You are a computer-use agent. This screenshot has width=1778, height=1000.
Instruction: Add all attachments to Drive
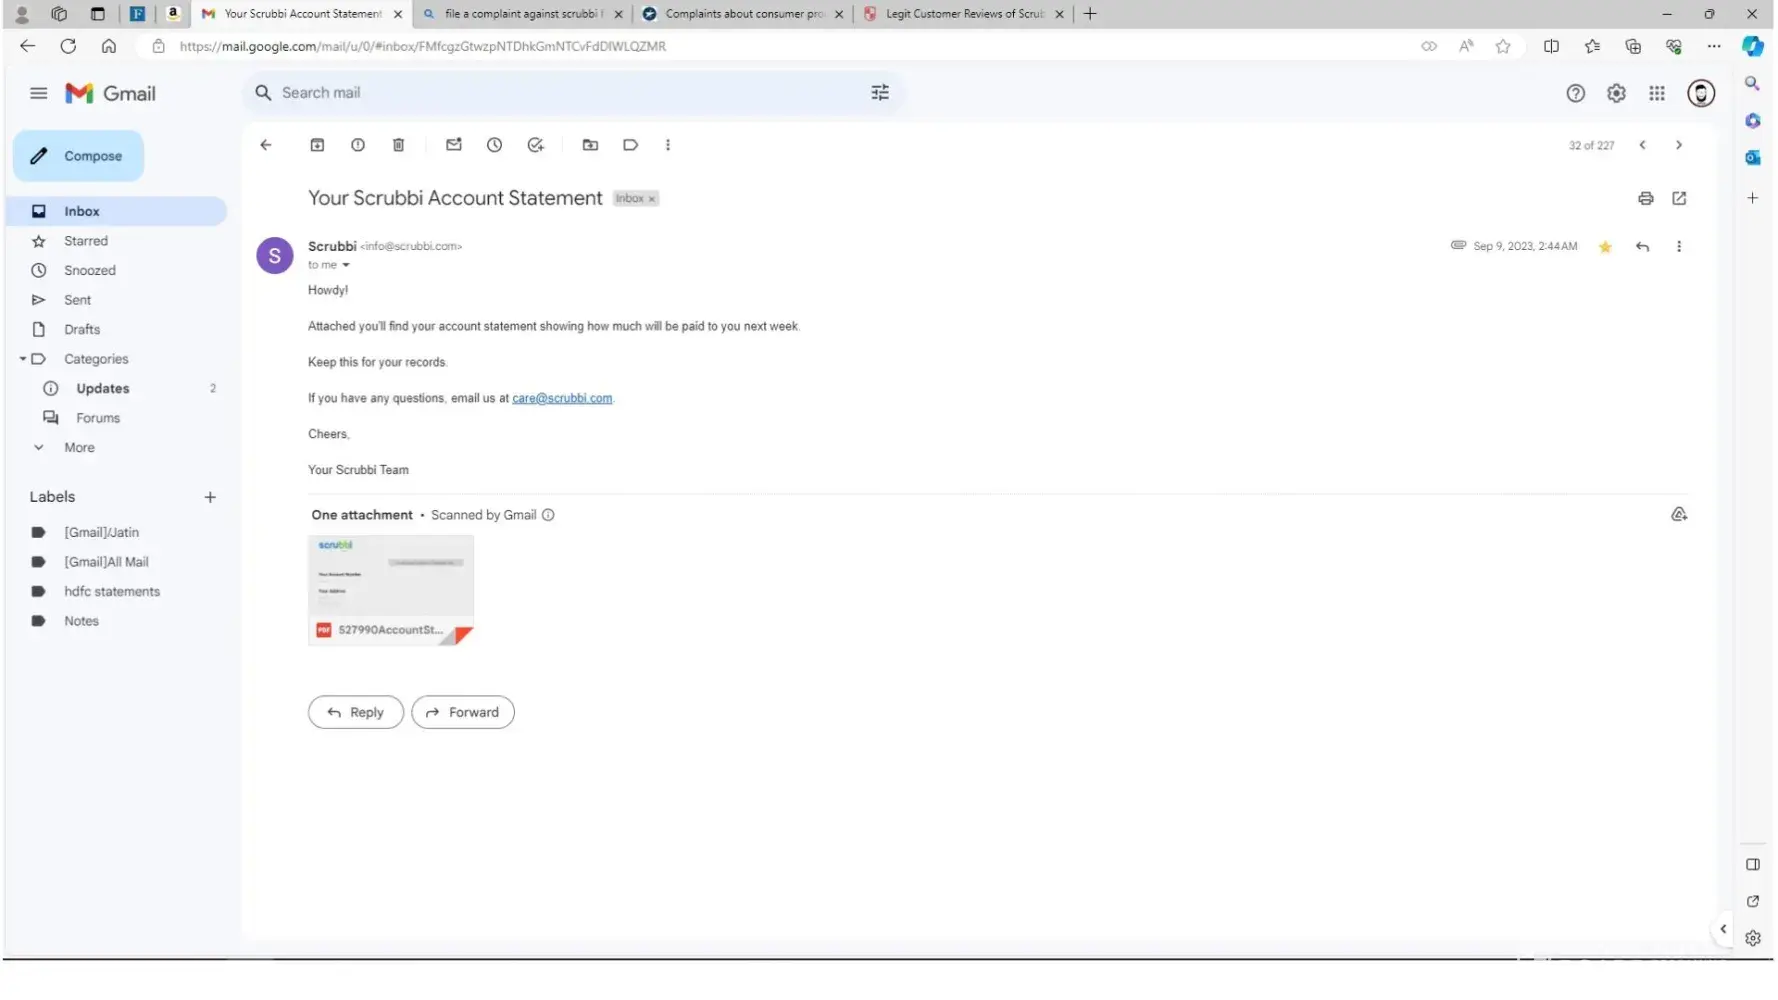coord(1679,515)
